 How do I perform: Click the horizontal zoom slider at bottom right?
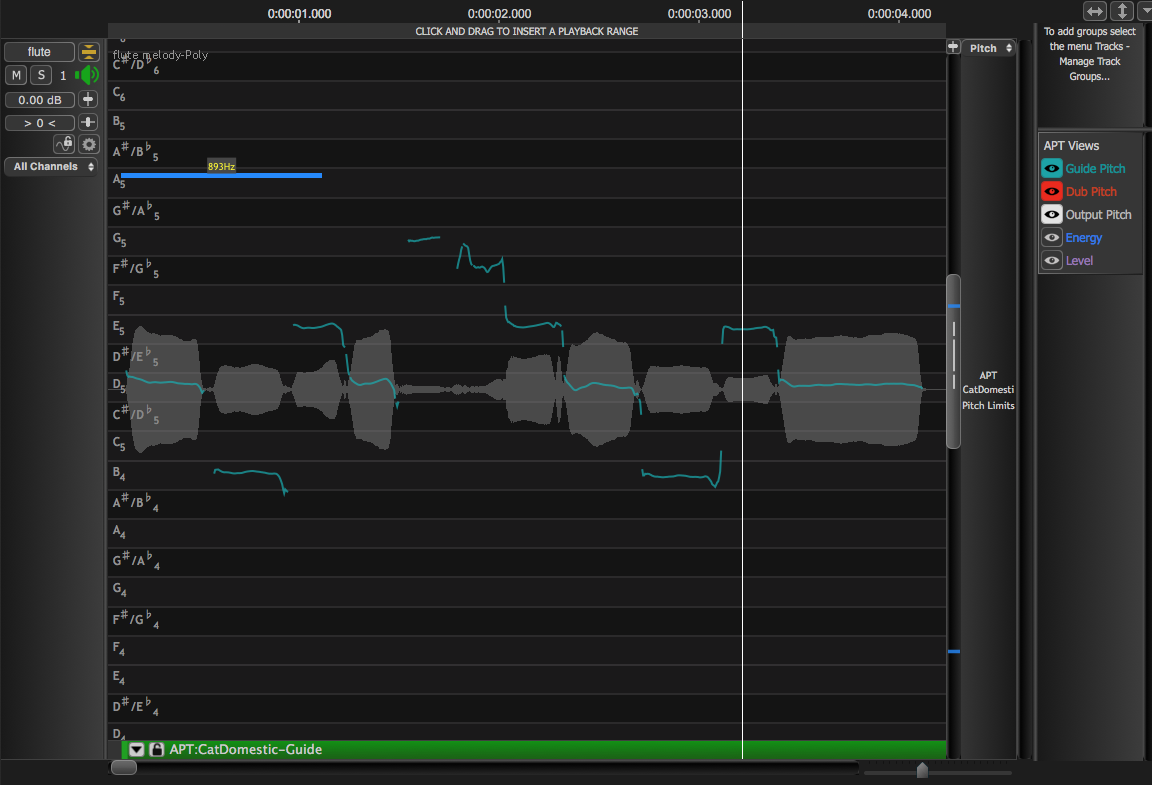(x=922, y=771)
